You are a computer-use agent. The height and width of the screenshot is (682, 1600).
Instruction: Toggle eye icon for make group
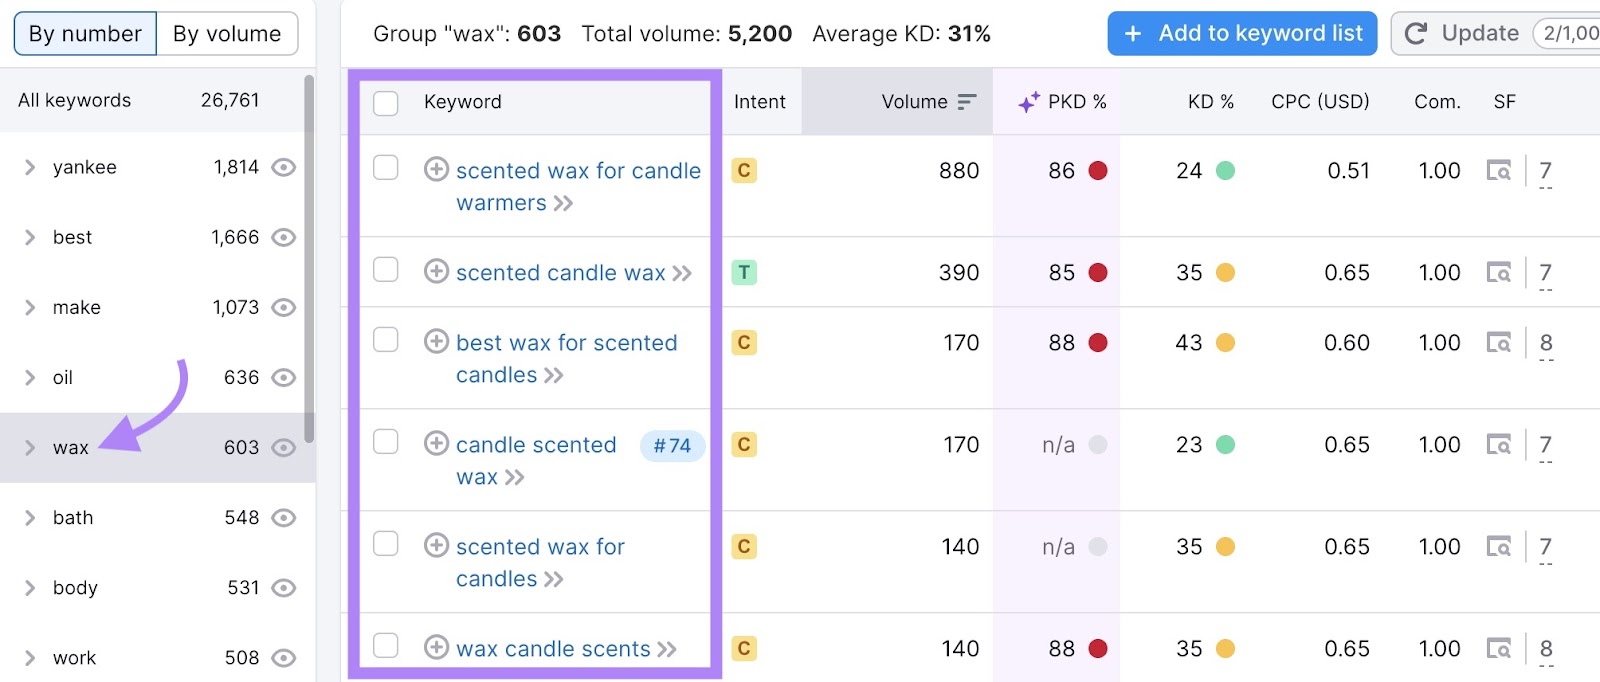coord(284,307)
